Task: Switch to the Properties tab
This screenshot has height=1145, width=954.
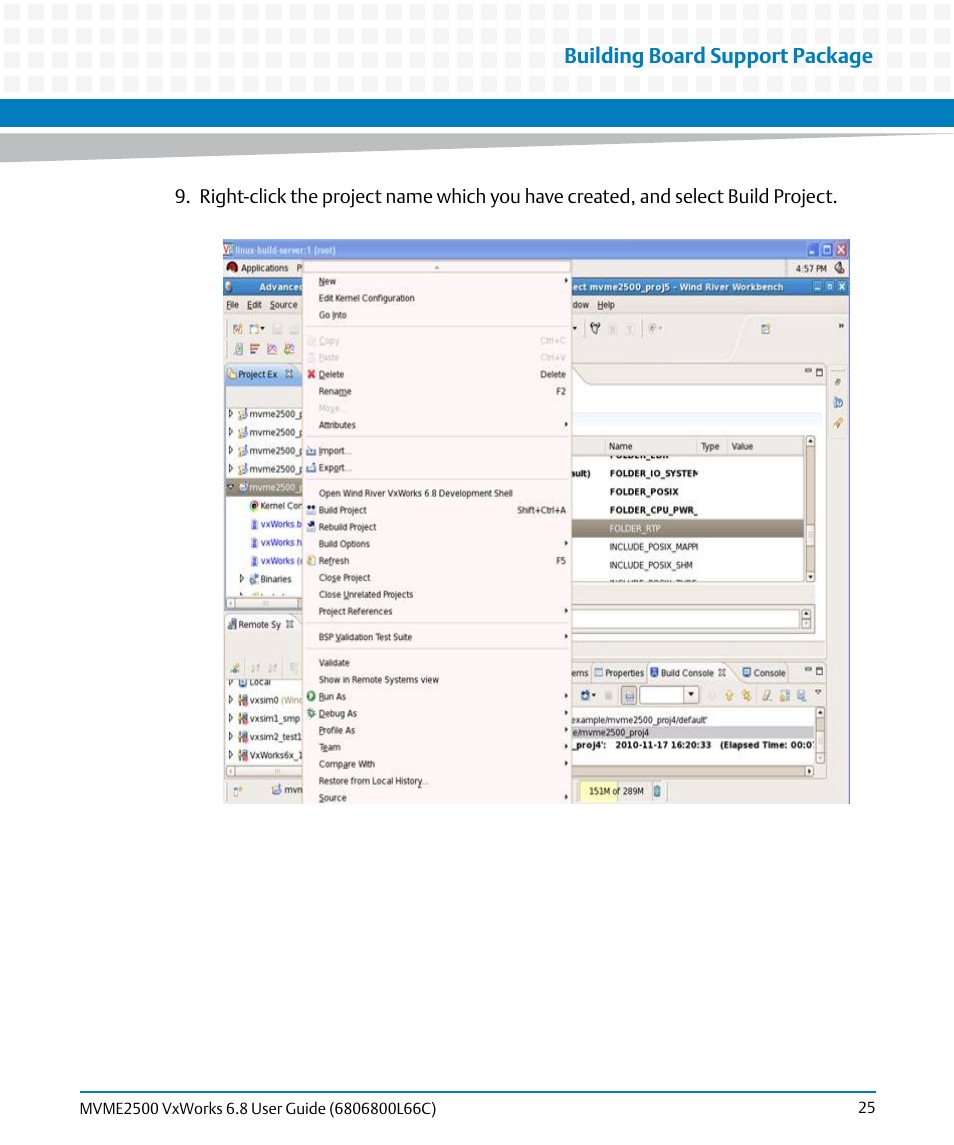Action: click(x=619, y=673)
